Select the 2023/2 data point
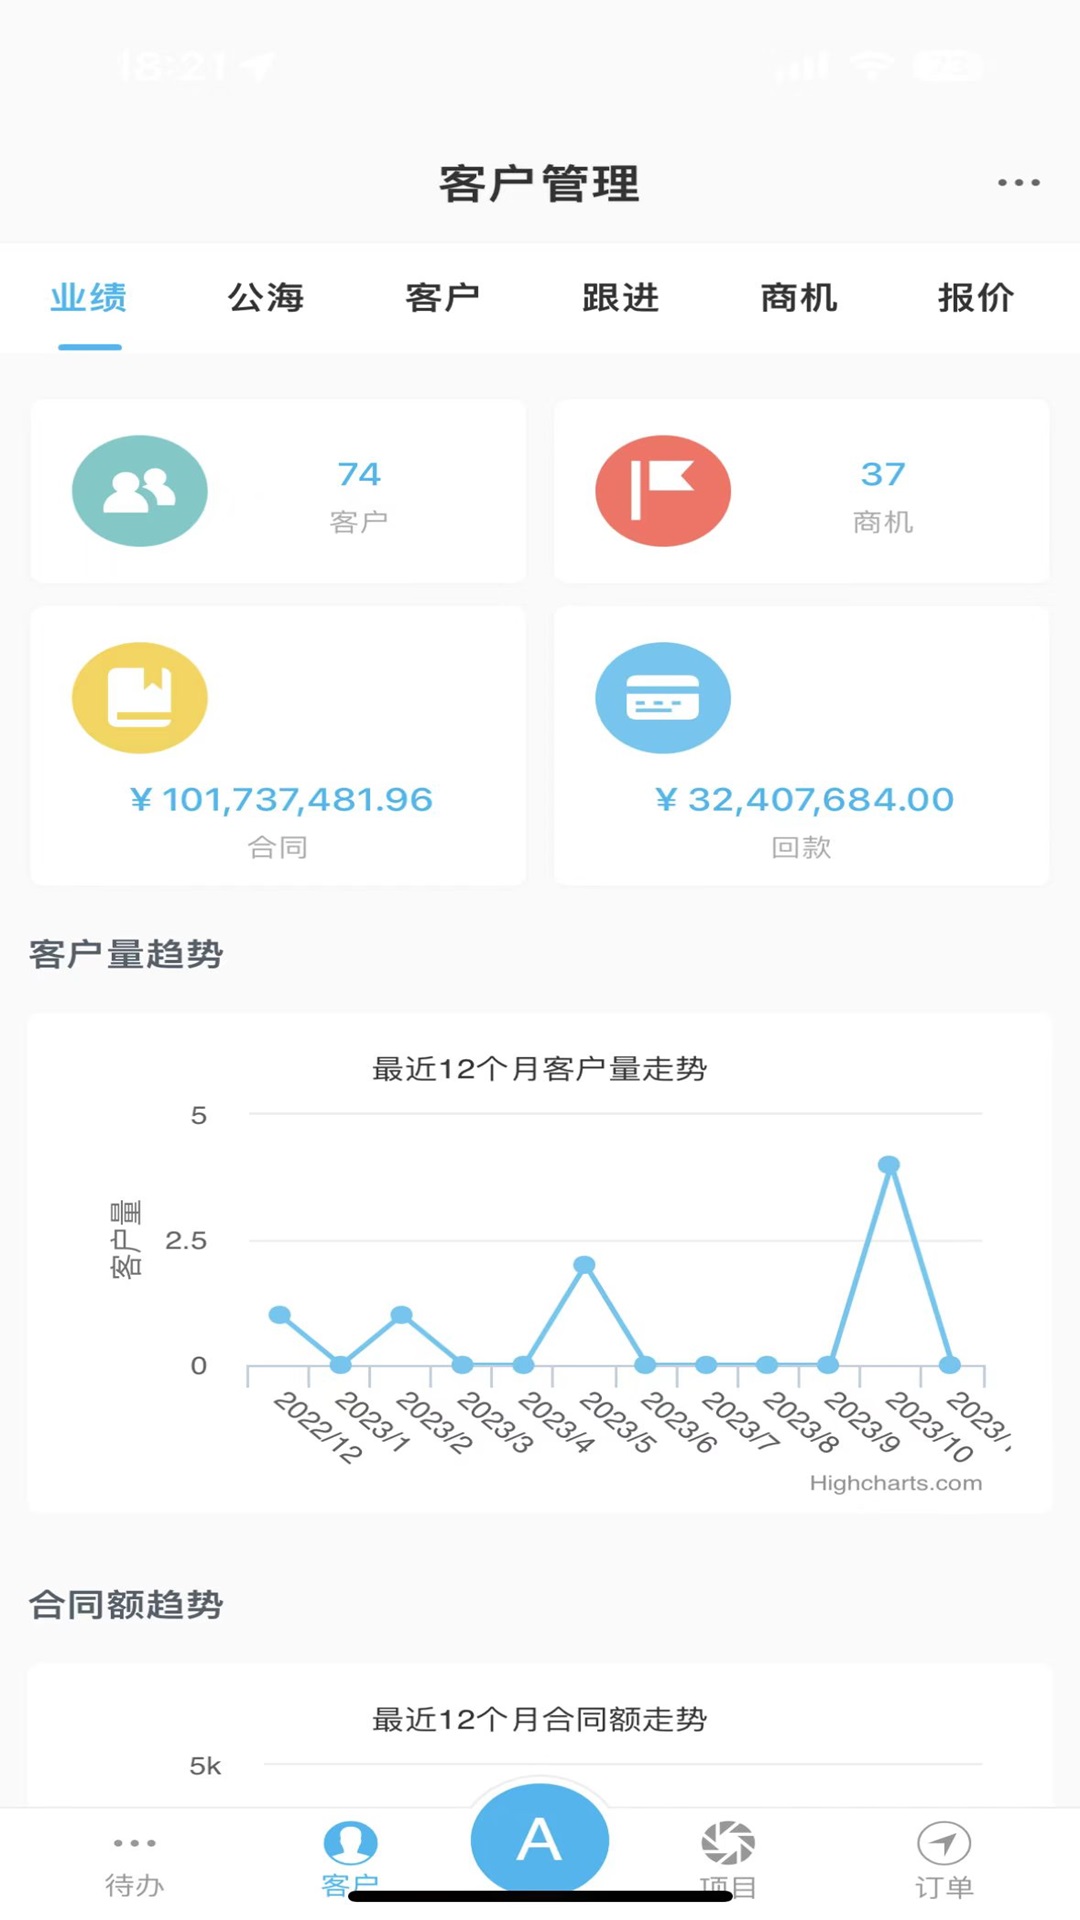 (x=401, y=1315)
